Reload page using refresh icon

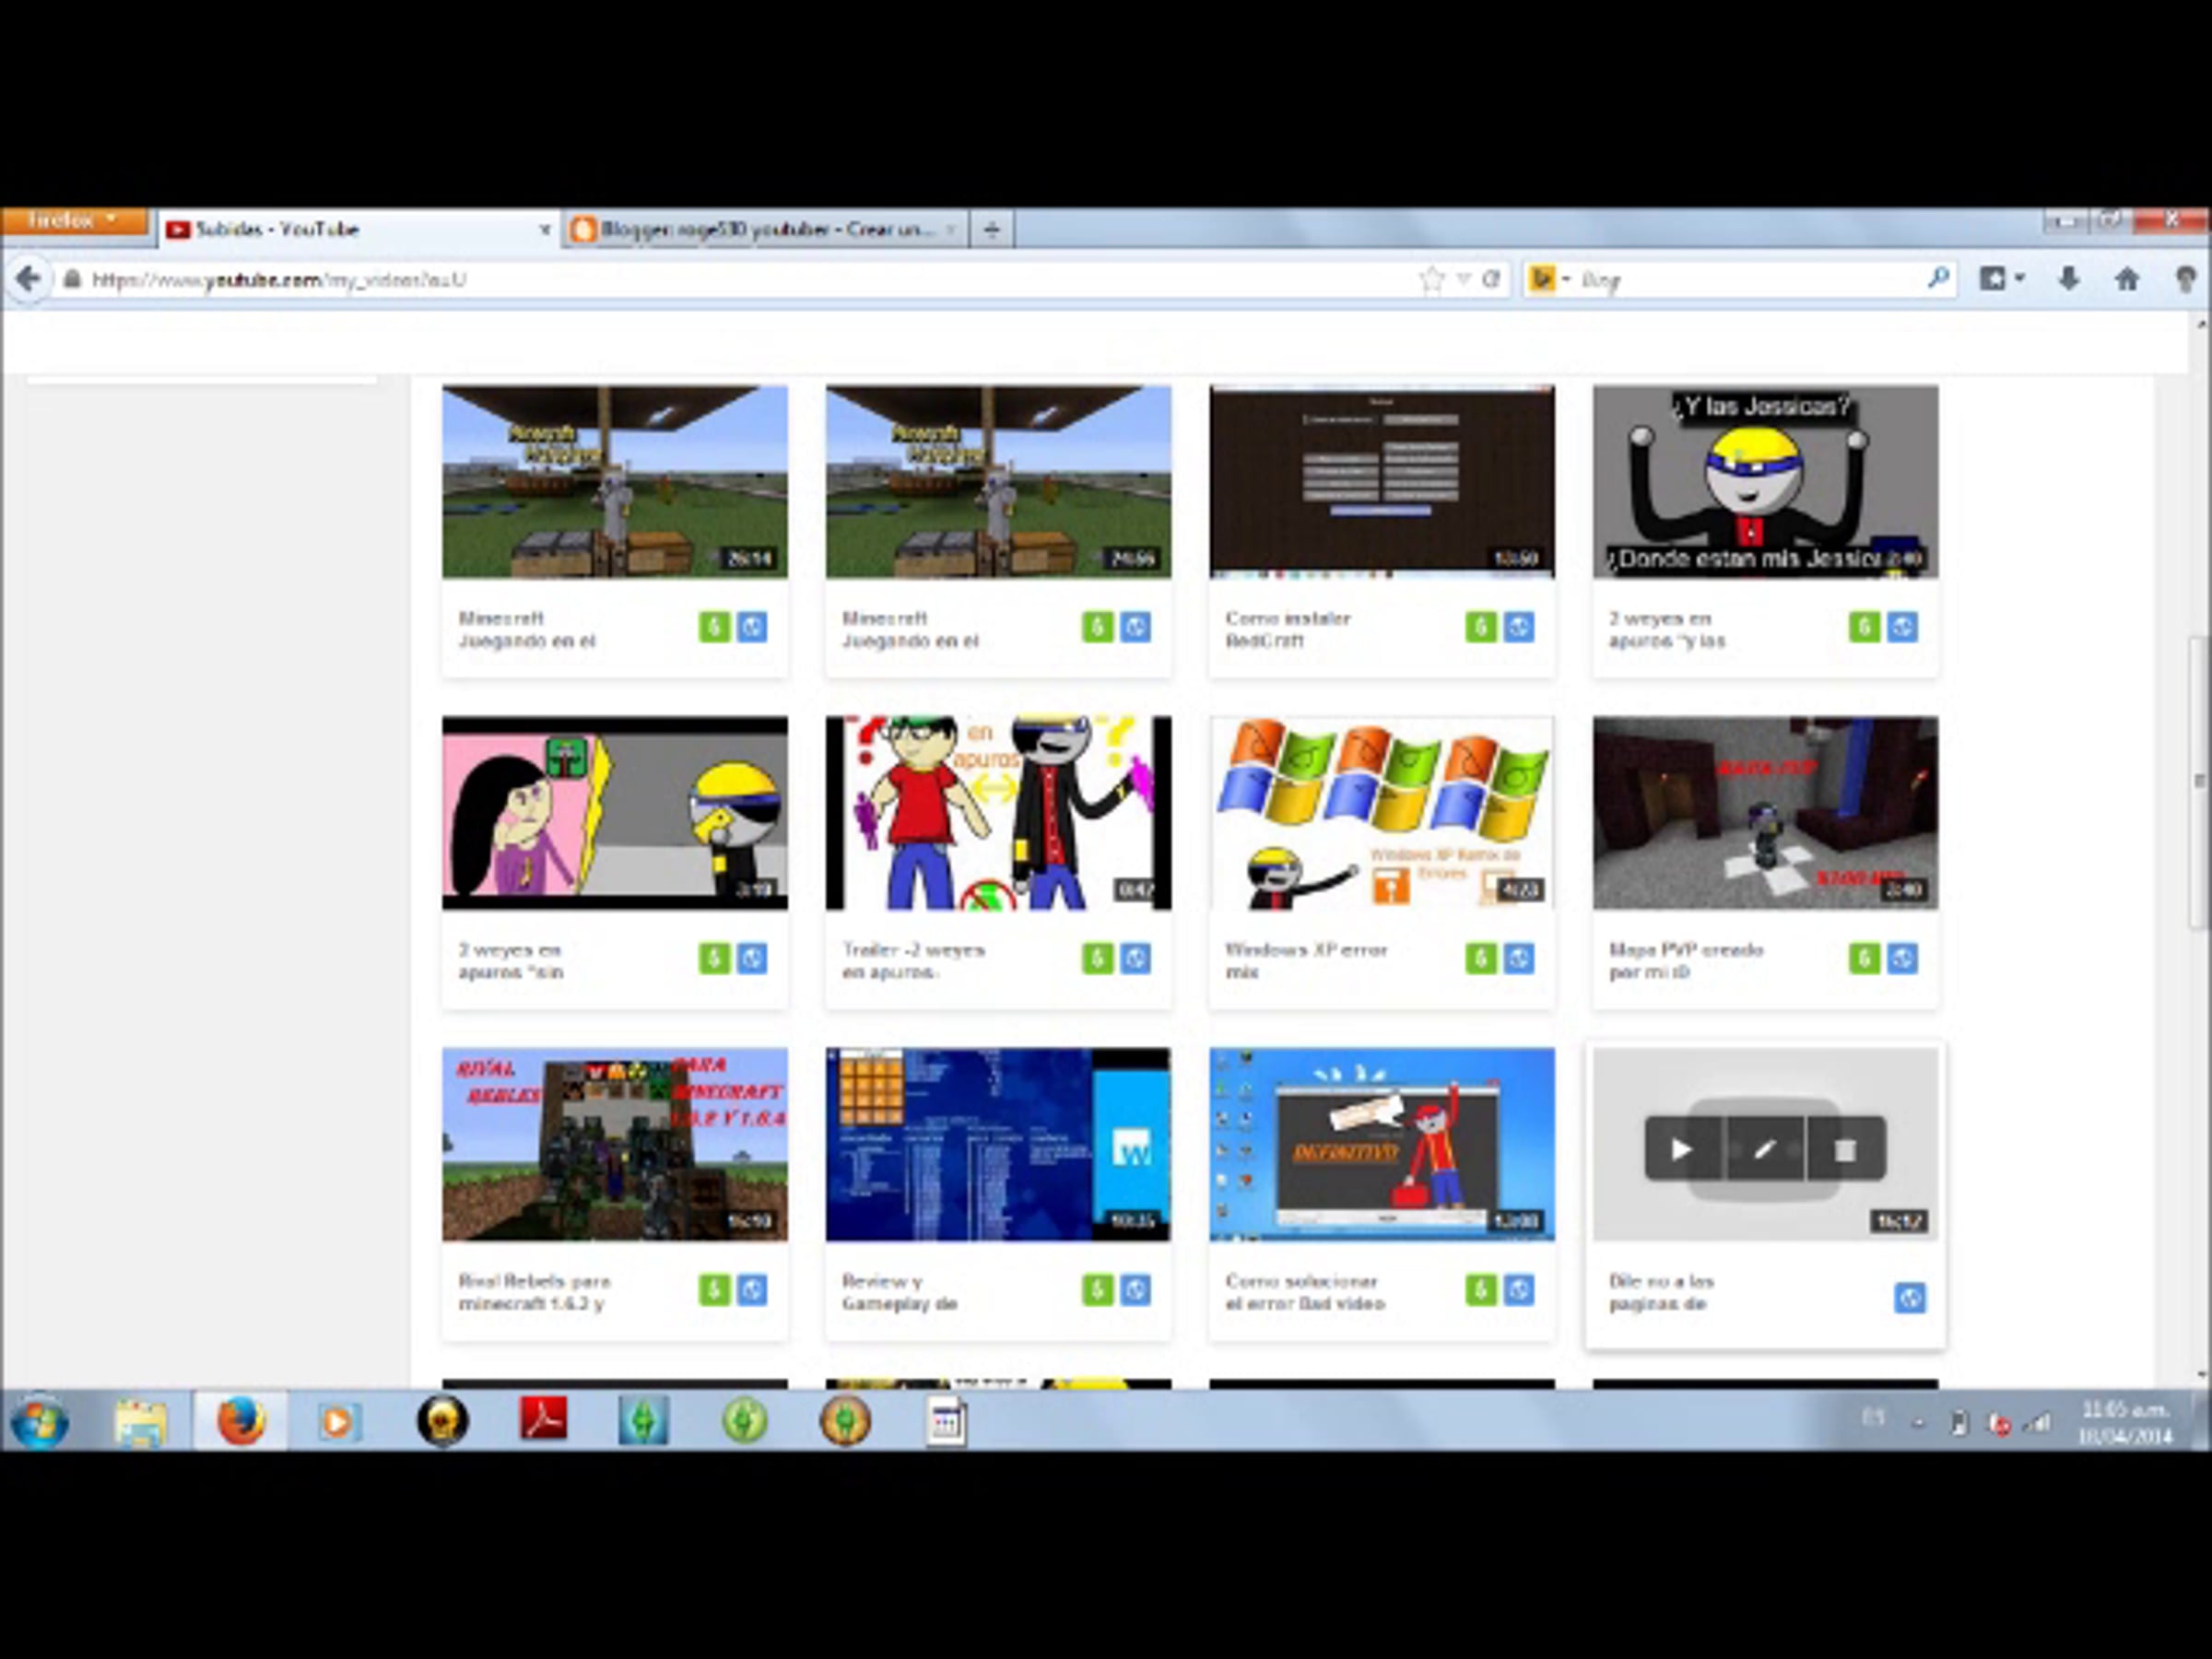click(x=1491, y=279)
